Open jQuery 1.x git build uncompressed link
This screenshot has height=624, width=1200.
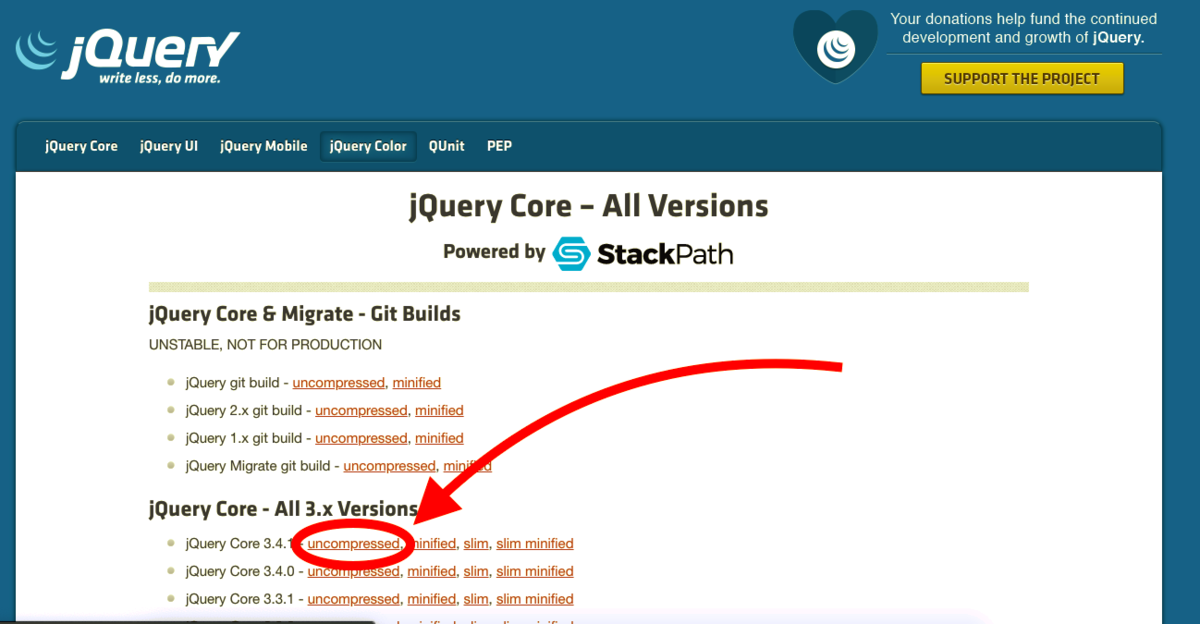(x=361, y=438)
